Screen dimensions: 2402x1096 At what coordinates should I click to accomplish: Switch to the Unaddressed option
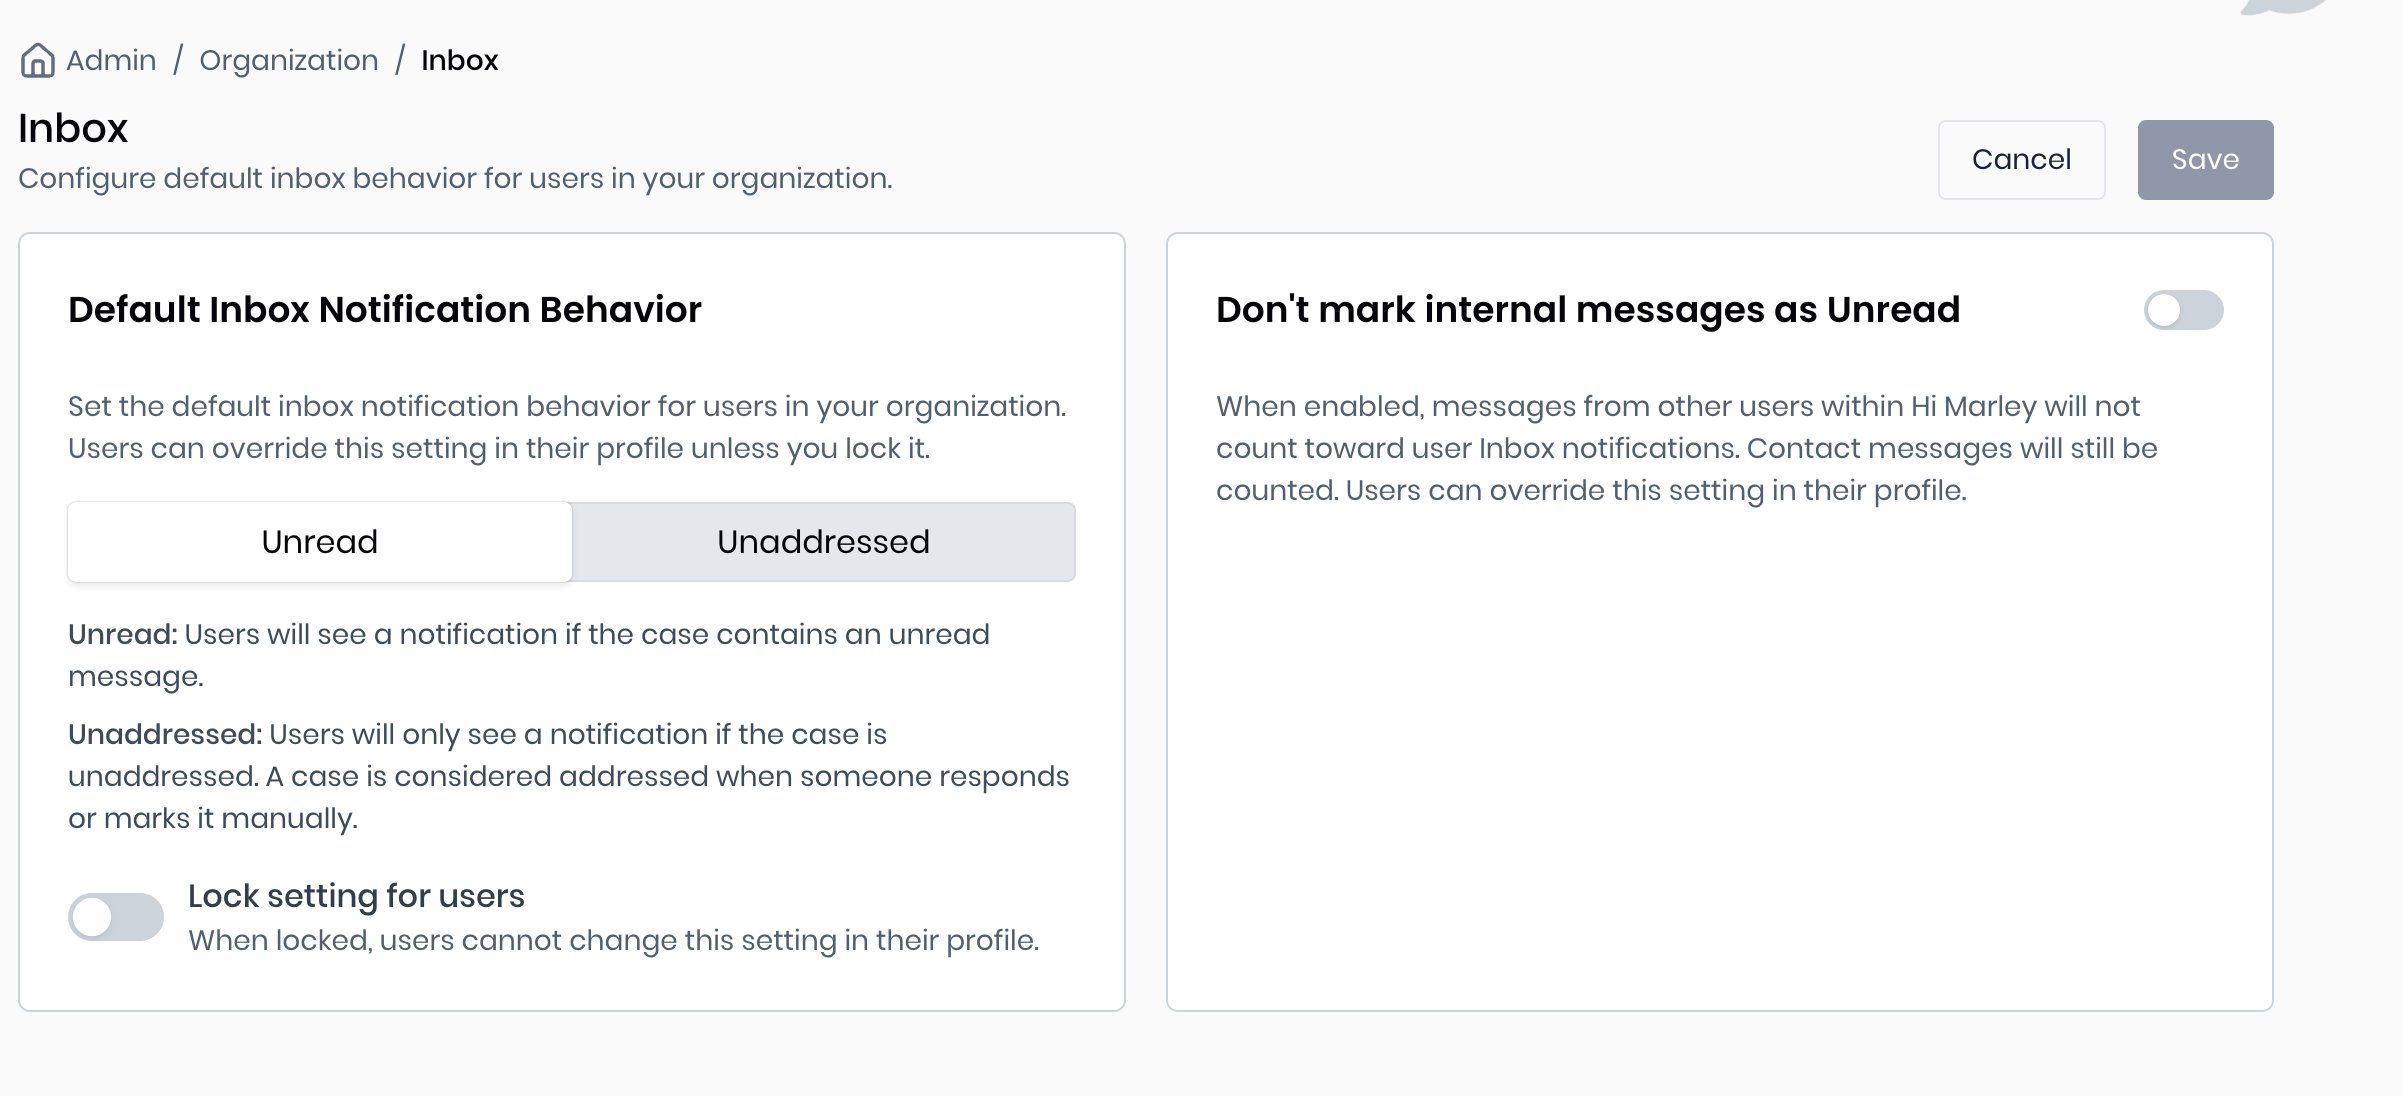pyautogui.click(x=823, y=542)
